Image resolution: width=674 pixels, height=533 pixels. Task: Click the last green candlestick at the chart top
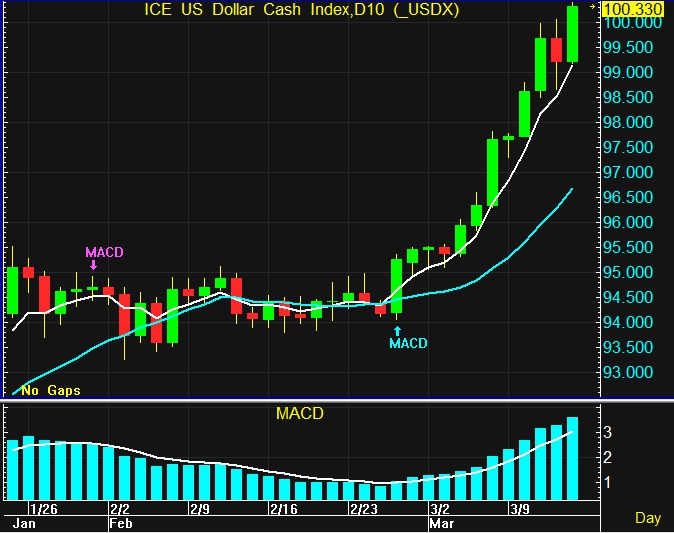coord(572,34)
